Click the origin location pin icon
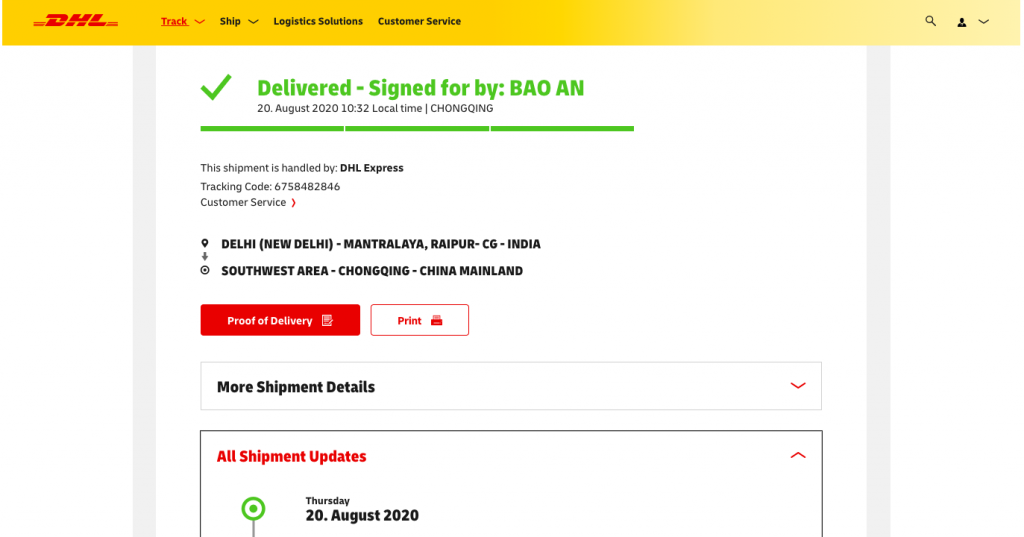 [x=205, y=244]
